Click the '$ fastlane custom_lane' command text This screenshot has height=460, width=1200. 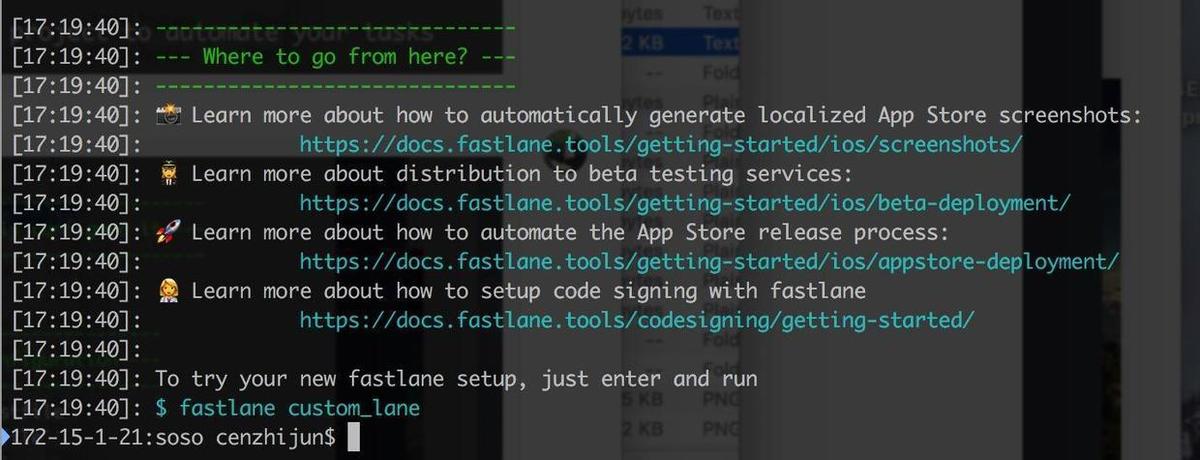(x=288, y=408)
